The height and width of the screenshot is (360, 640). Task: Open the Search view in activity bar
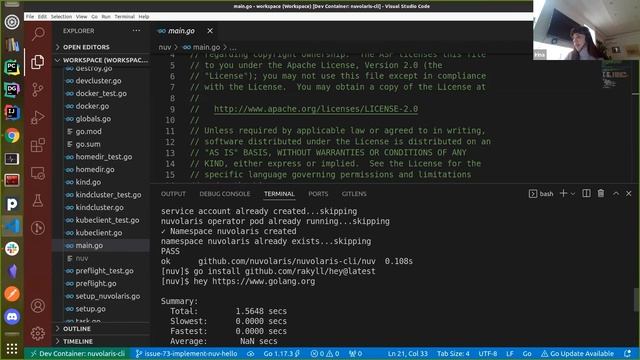(38, 33)
